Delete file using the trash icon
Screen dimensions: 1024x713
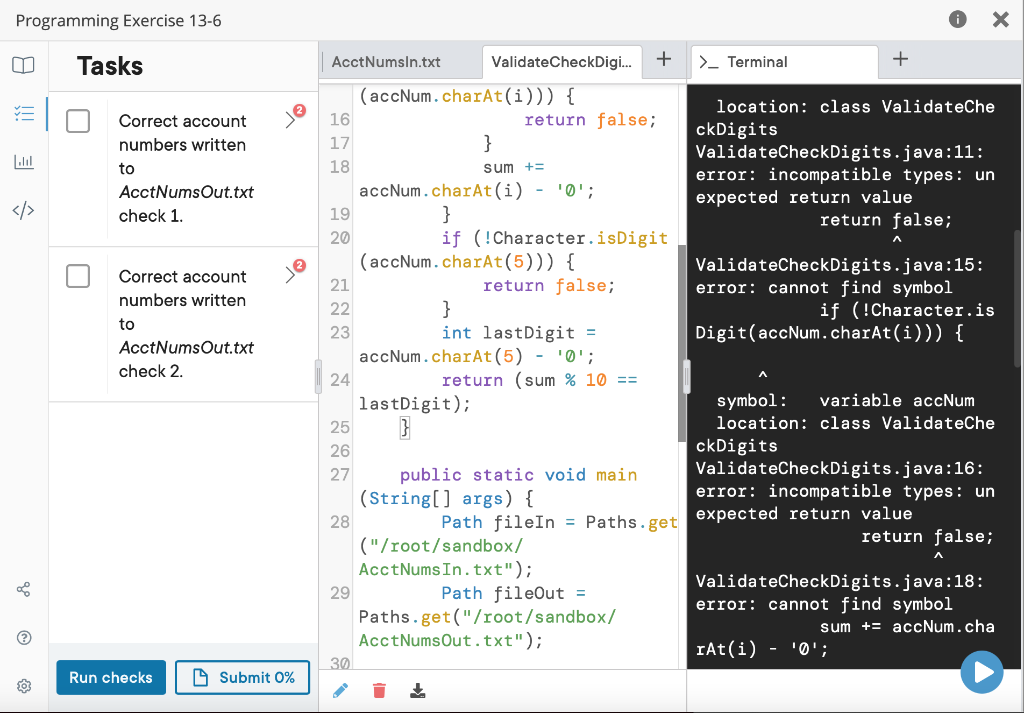[x=378, y=689]
